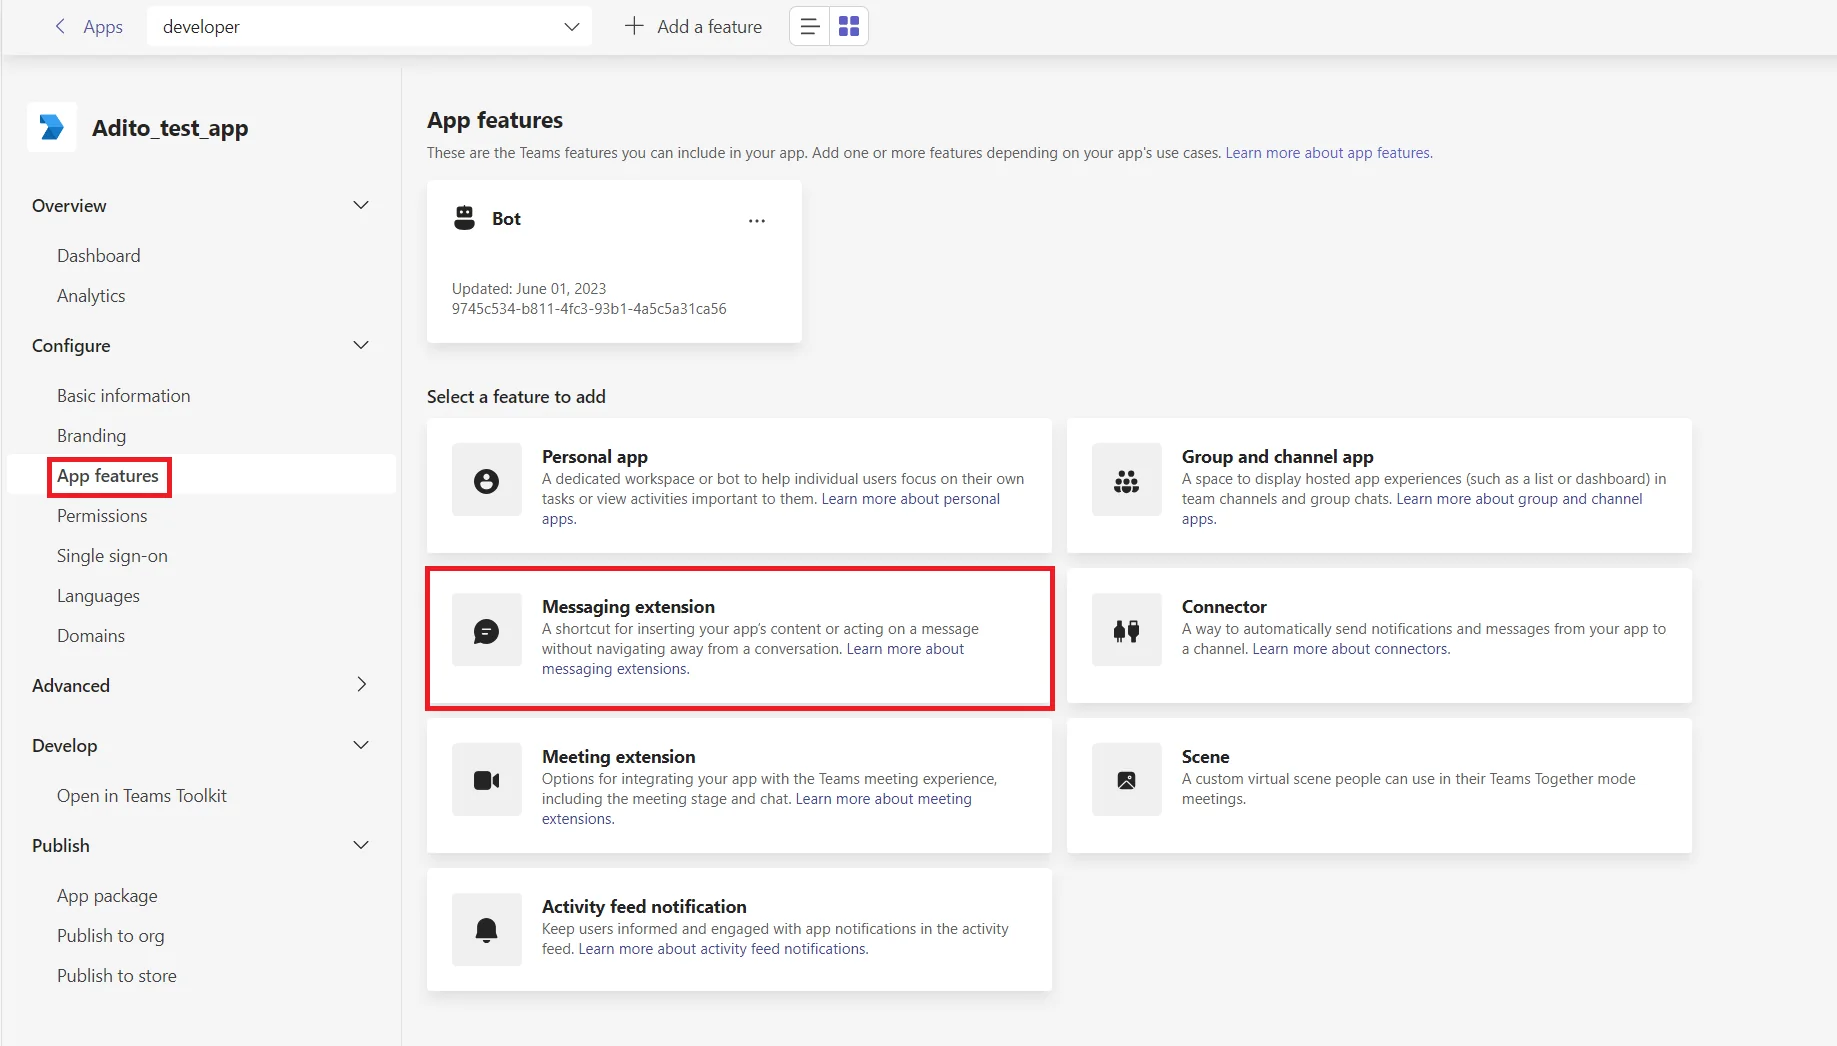Viewport: 1837px width, 1046px height.
Task: Collapse the Develop section
Action: (361, 745)
